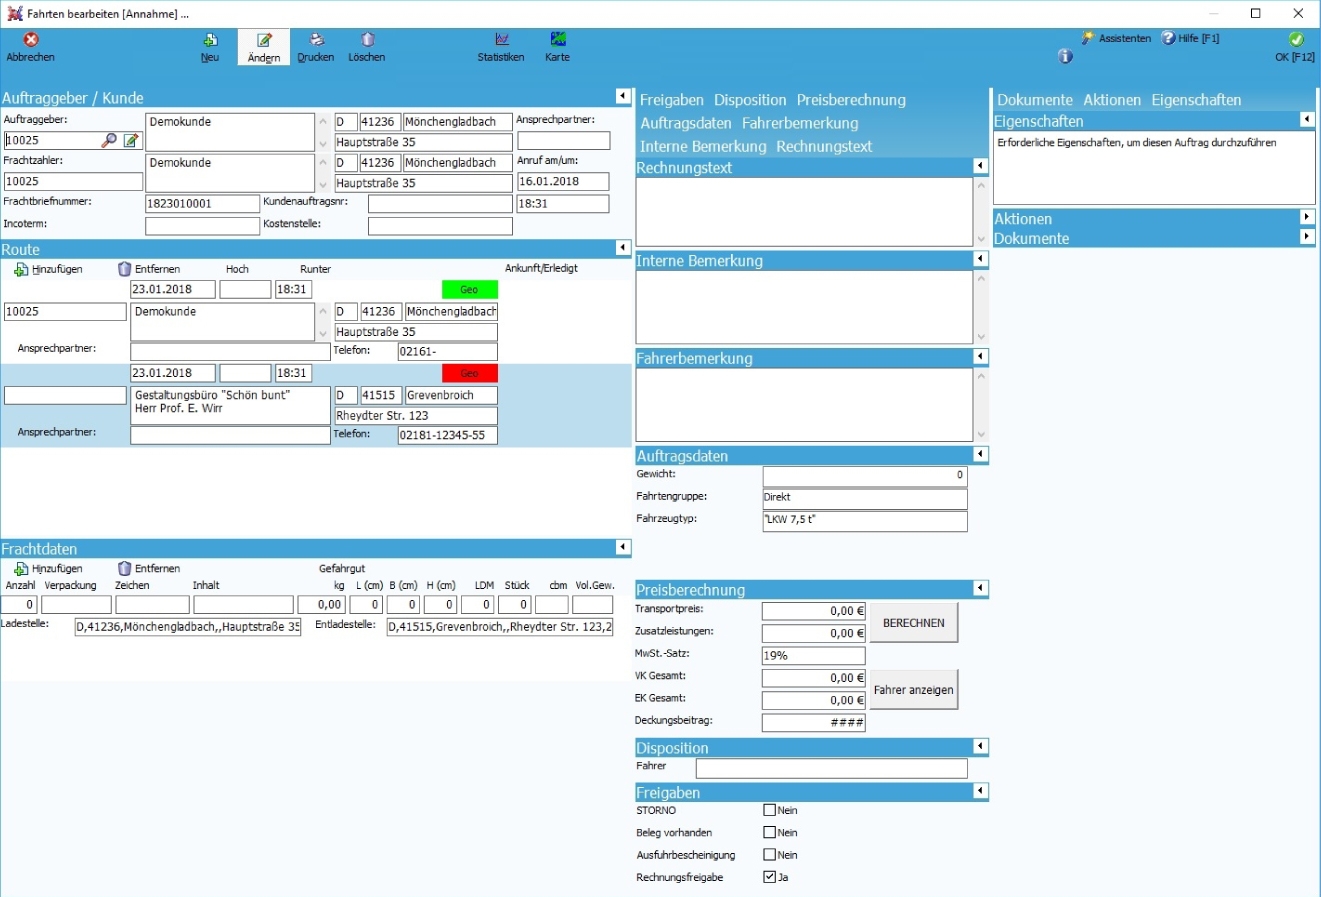1321x897 pixels.
Task: Jump to Freigaben in the section links
Action: [672, 100]
